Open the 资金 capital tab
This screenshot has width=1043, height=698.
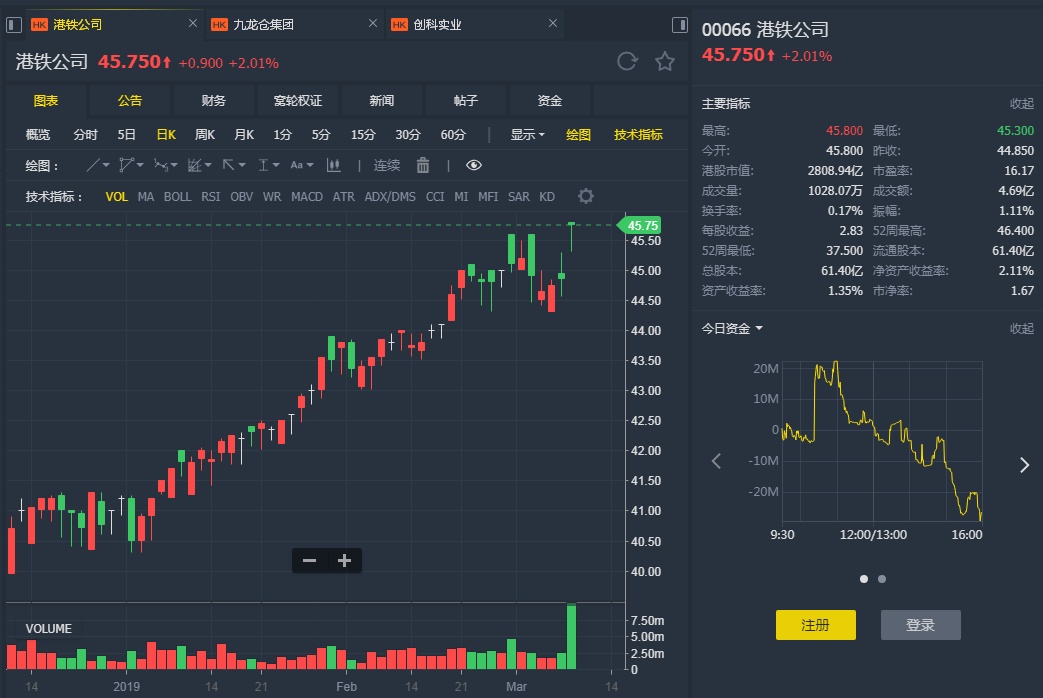coord(549,100)
